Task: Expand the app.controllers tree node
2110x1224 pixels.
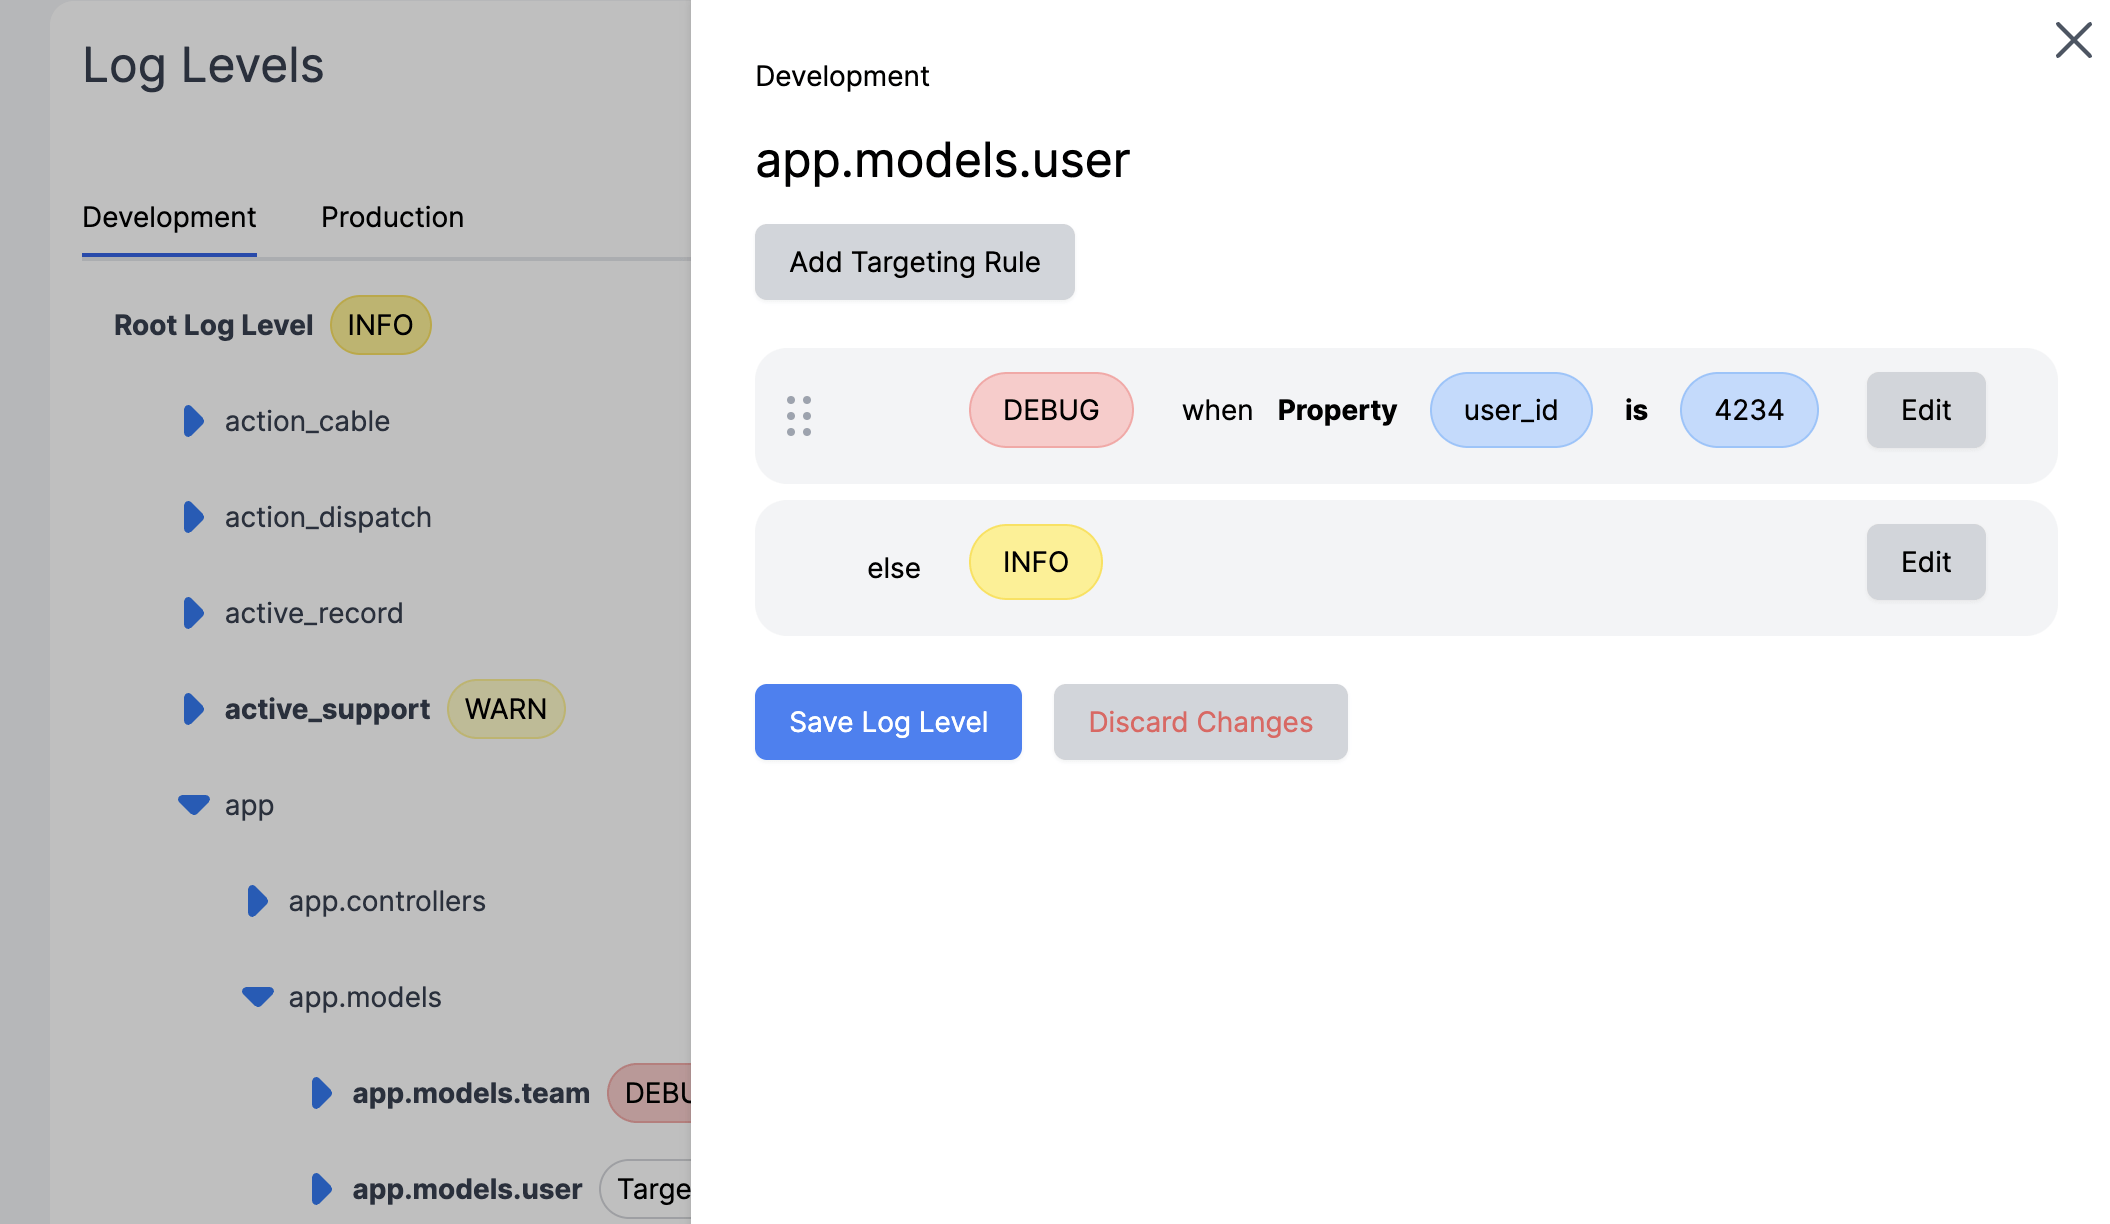Action: tap(258, 901)
